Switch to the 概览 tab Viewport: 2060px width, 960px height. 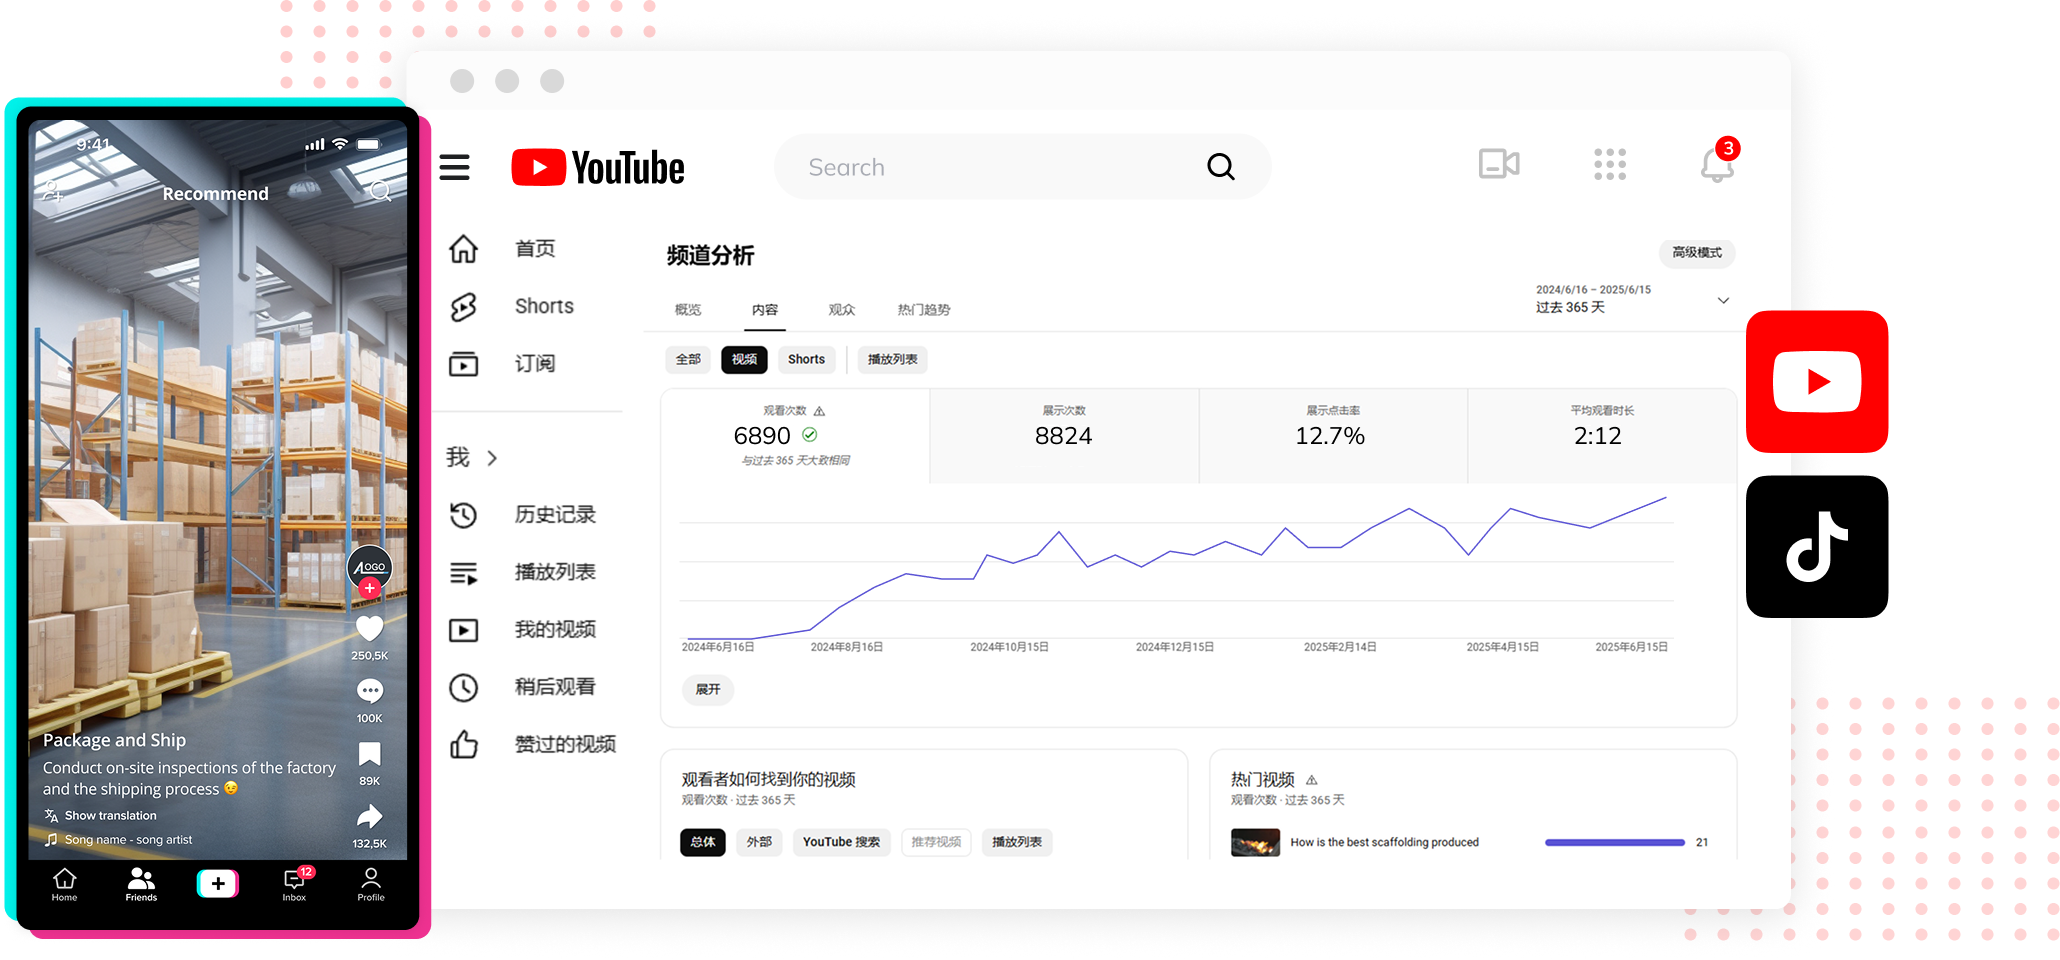pyautogui.click(x=688, y=310)
